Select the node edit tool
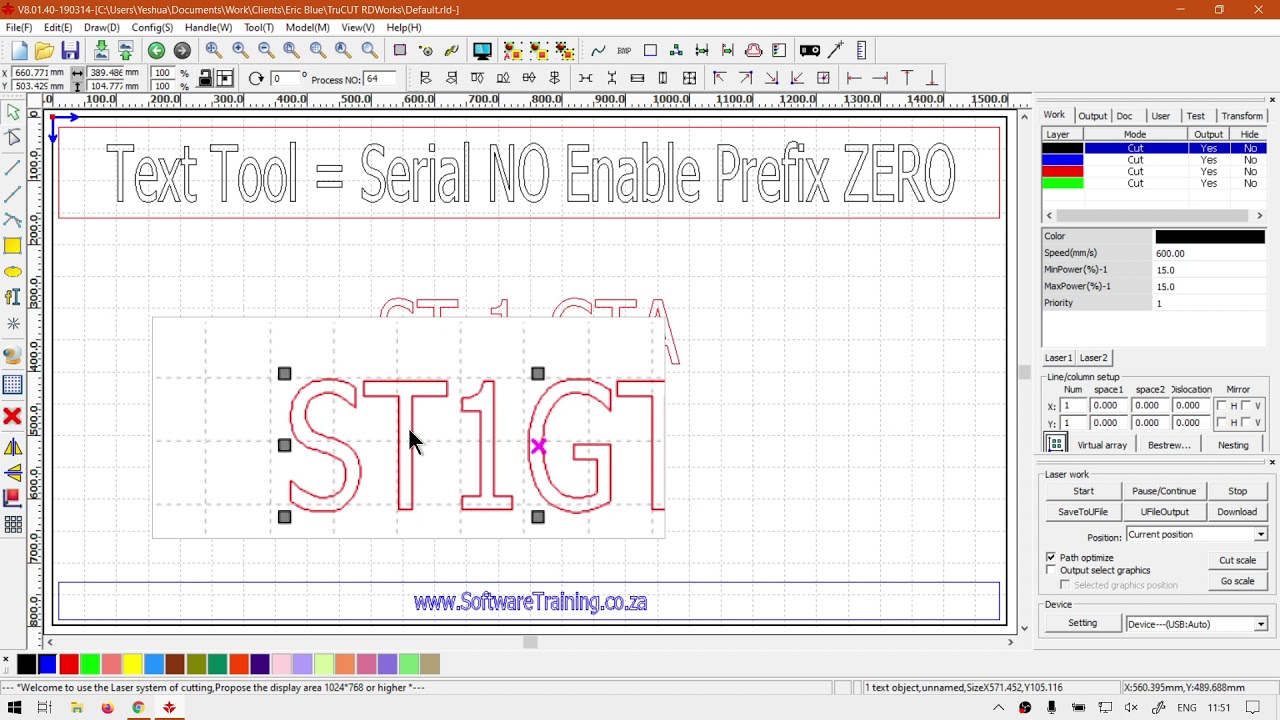1280x720 pixels. [x=13, y=138]
